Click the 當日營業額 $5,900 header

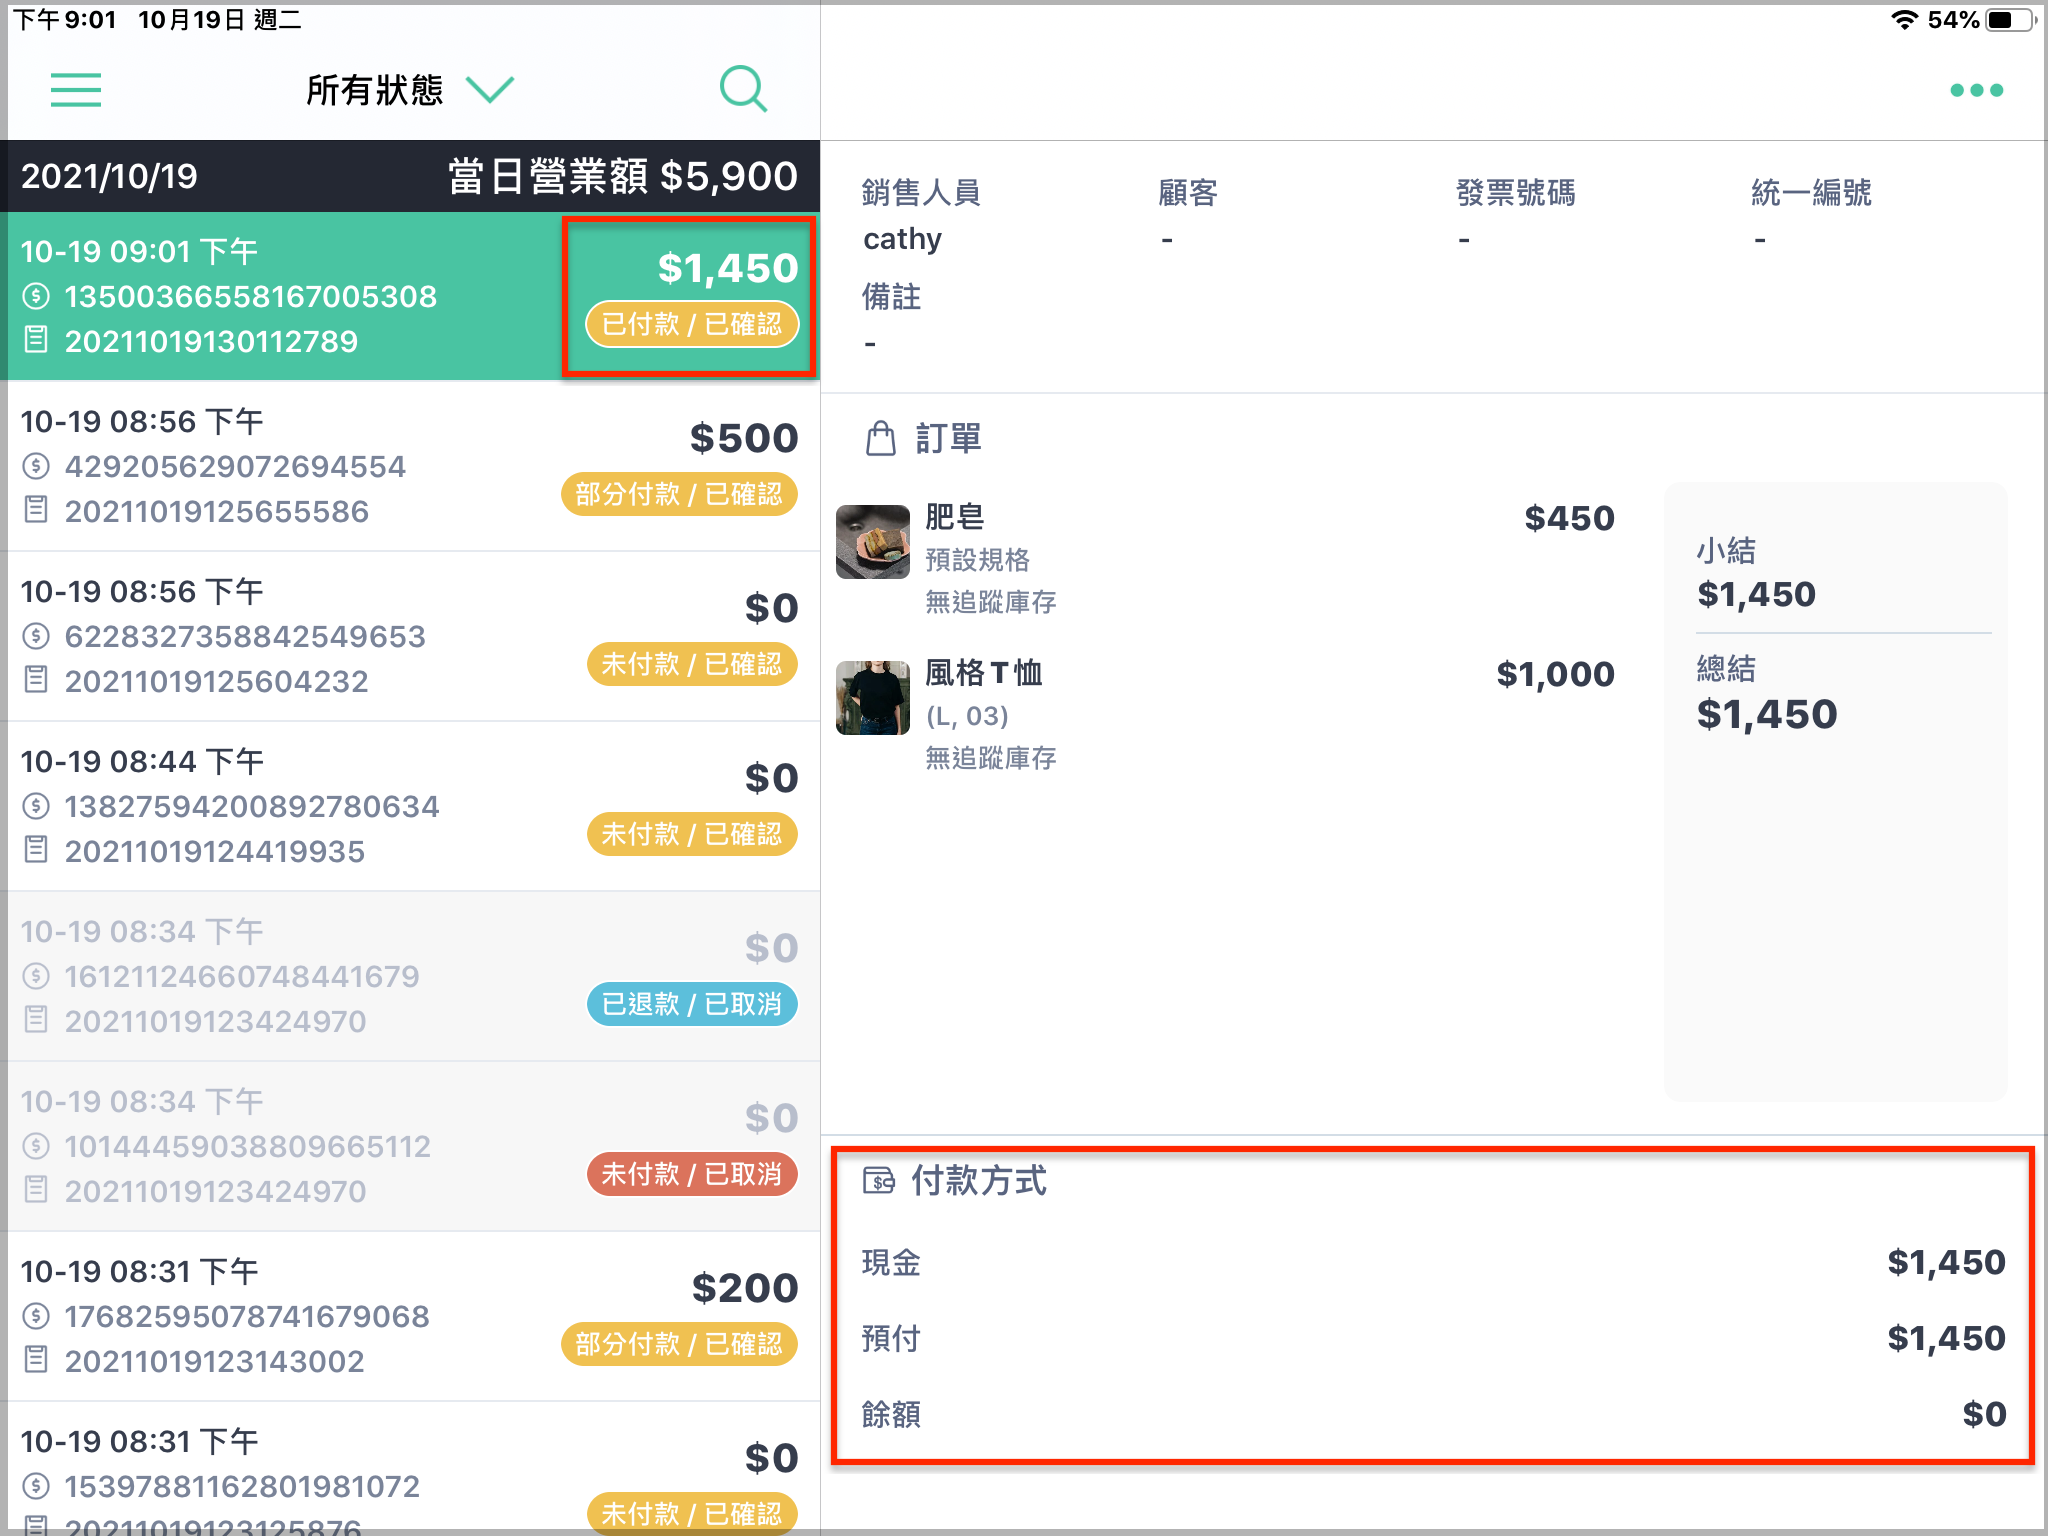622,176
